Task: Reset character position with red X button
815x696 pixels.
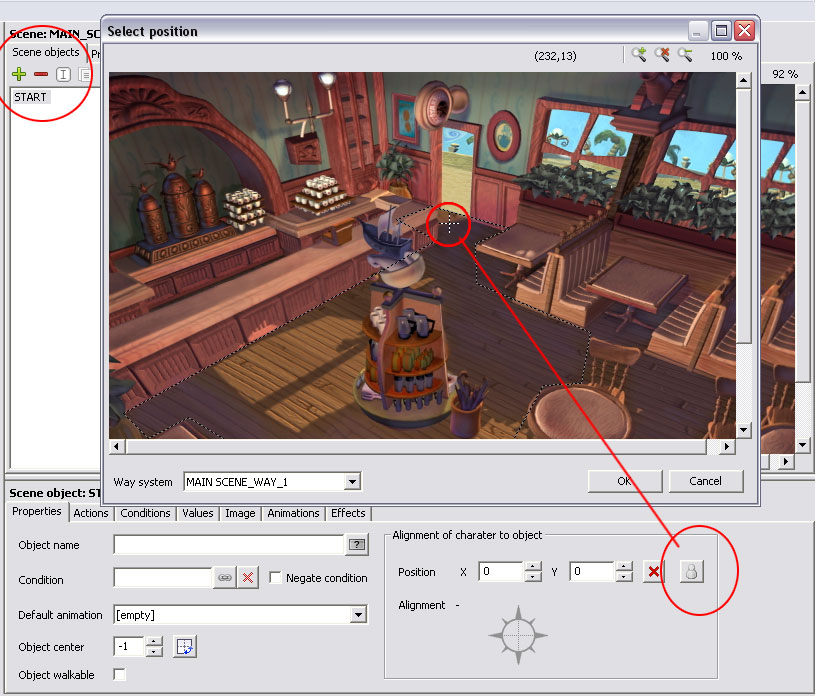Action: coord(653,572)
